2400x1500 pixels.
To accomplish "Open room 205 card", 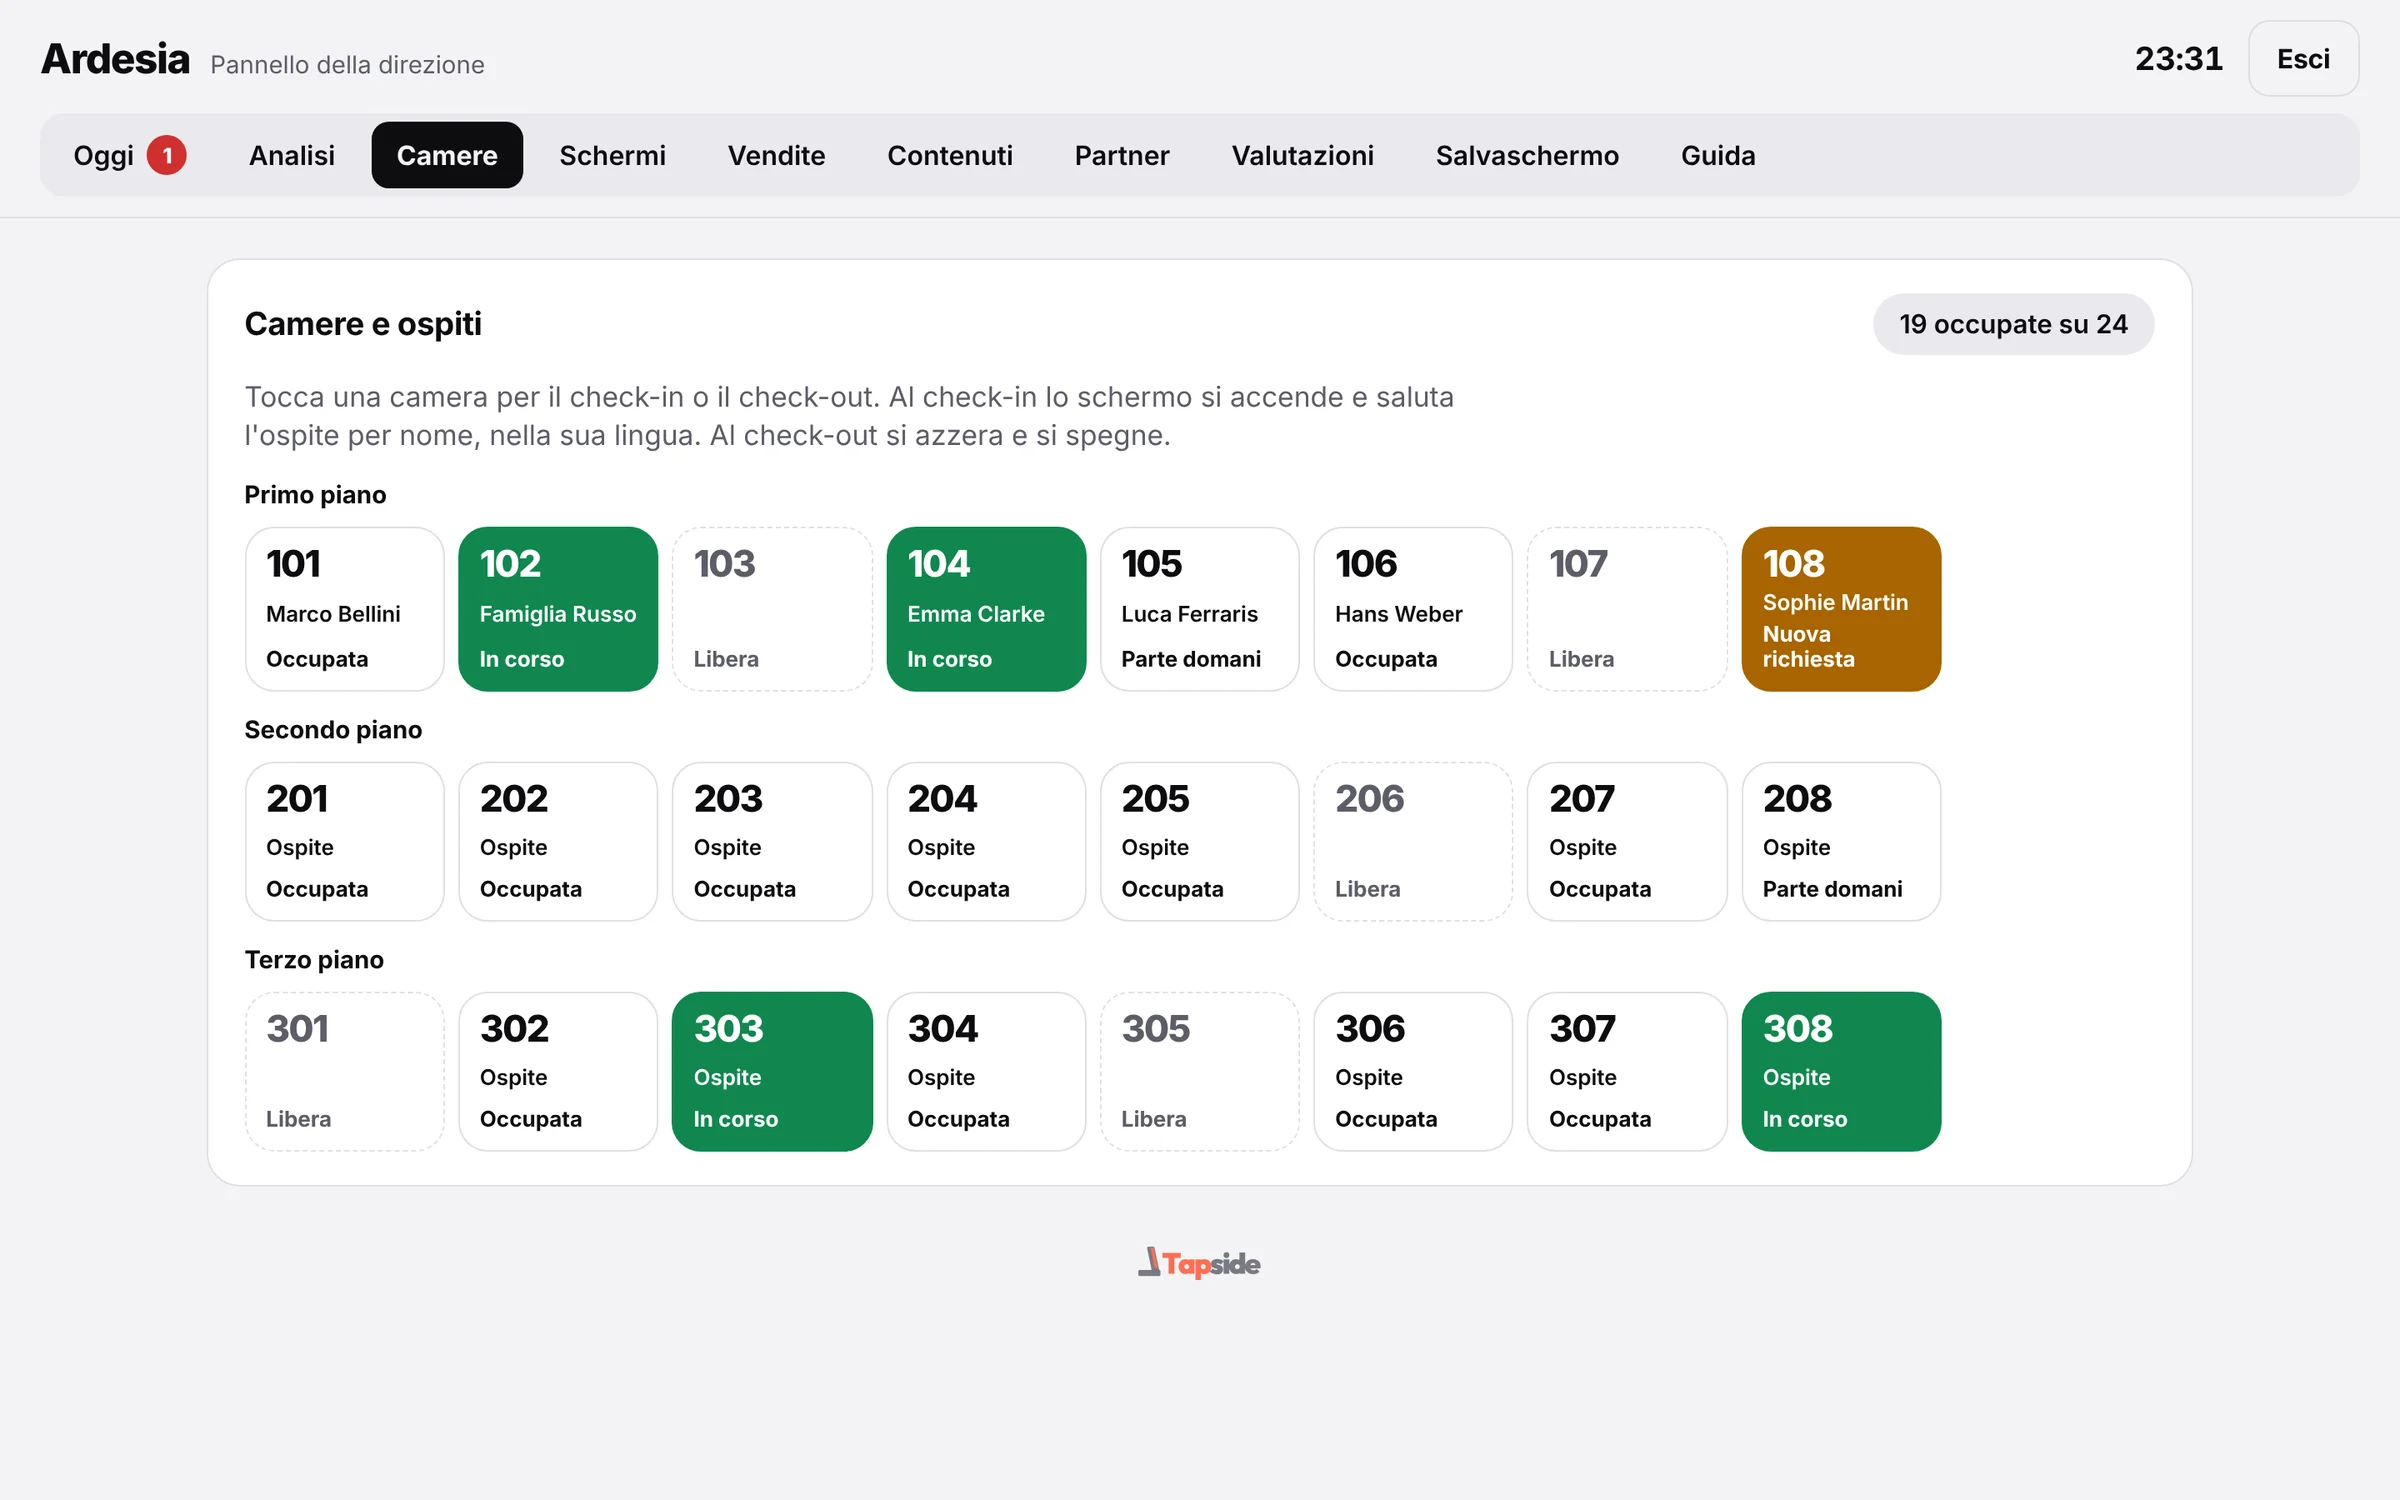I will (1200, 841).
